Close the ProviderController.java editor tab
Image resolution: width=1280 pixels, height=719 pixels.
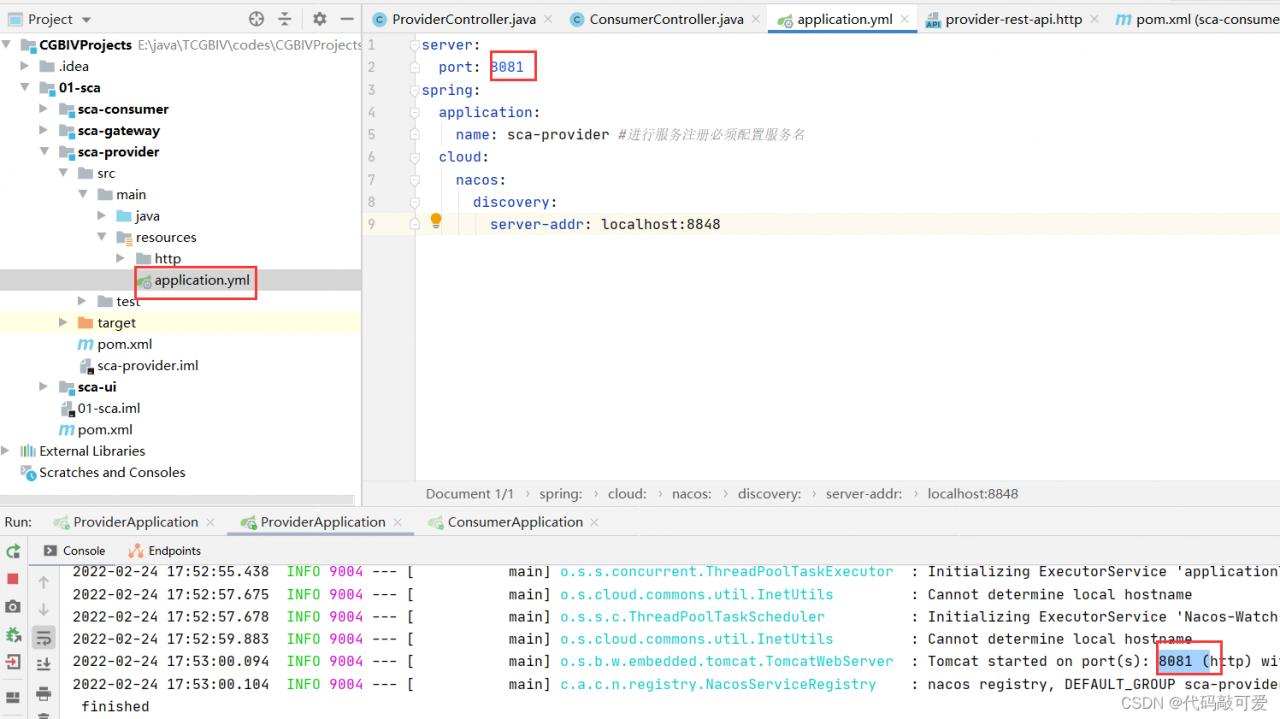[x=548, y=19]
